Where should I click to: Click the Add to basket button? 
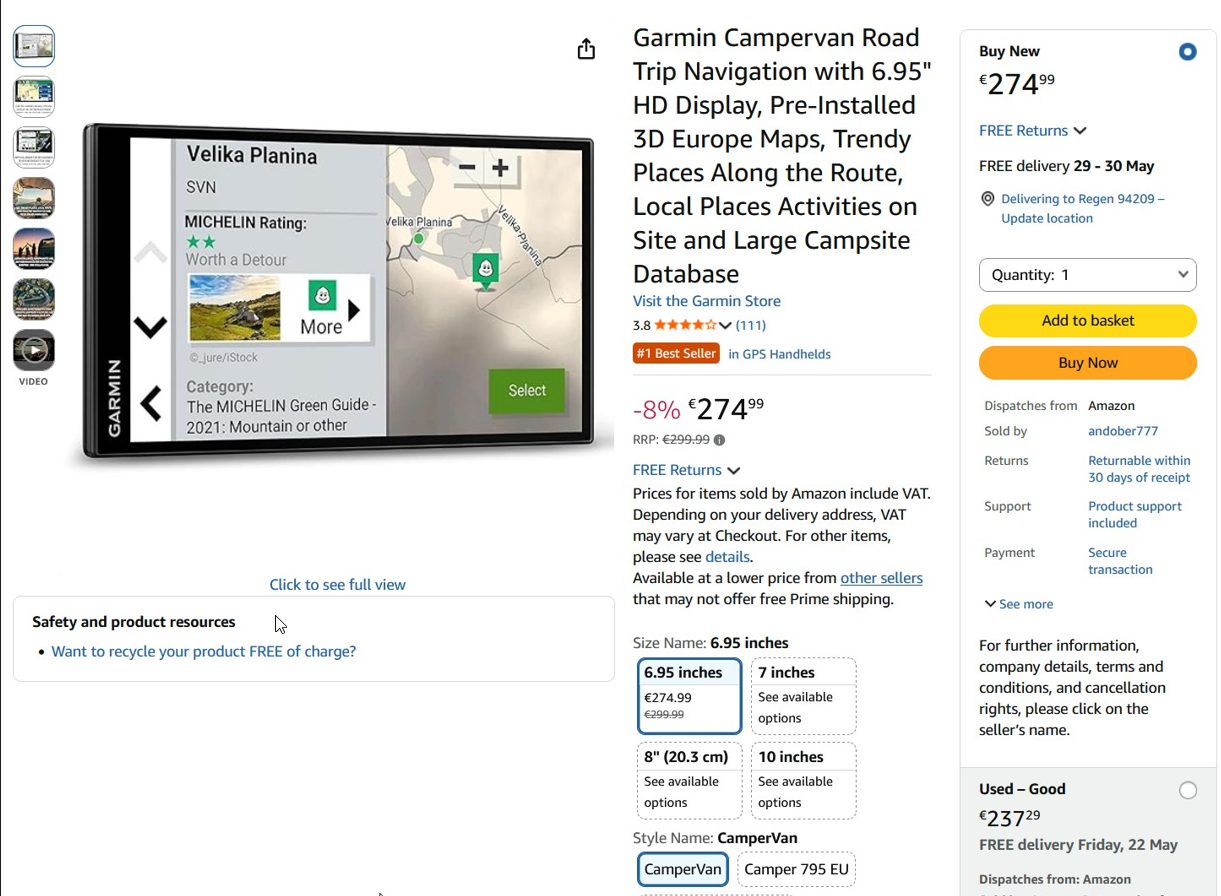point(1088,321)
